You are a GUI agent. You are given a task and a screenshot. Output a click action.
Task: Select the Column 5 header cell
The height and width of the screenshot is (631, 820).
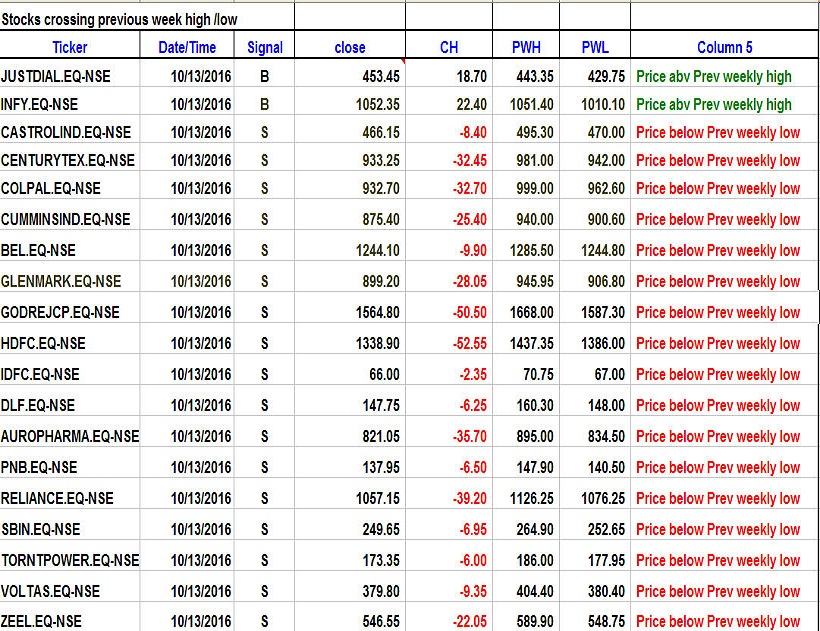pyautogui.click(x=725, y=47)
